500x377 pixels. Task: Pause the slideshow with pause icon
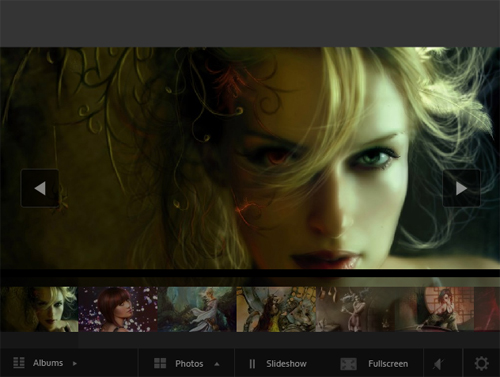coord(252,364)
